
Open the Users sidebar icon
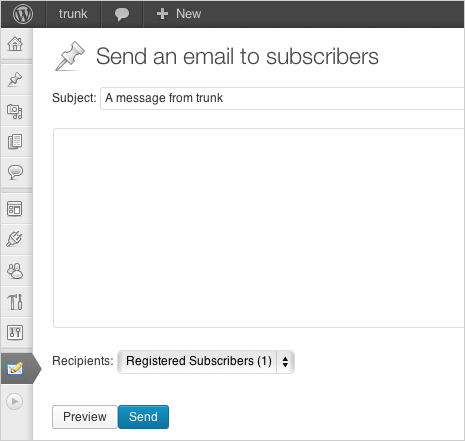coord(15,271)
